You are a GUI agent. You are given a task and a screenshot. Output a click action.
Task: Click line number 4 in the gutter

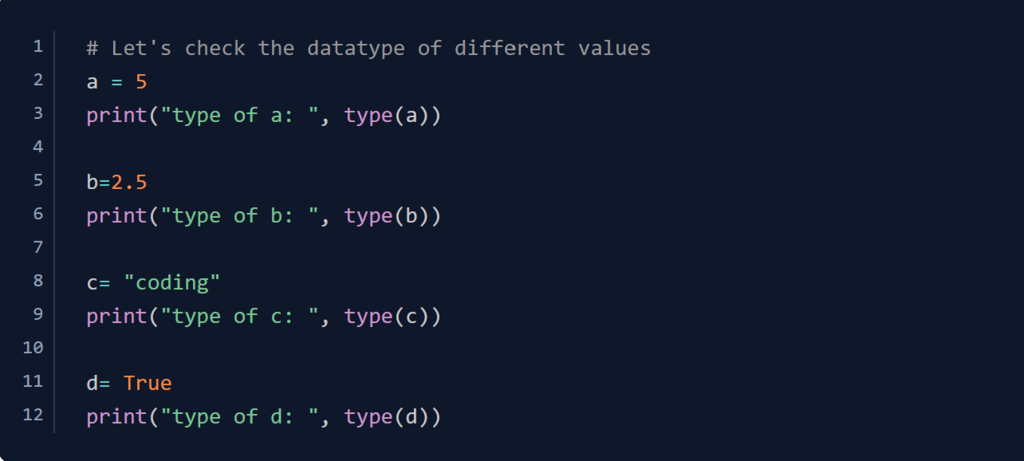[x=38, y=147]
